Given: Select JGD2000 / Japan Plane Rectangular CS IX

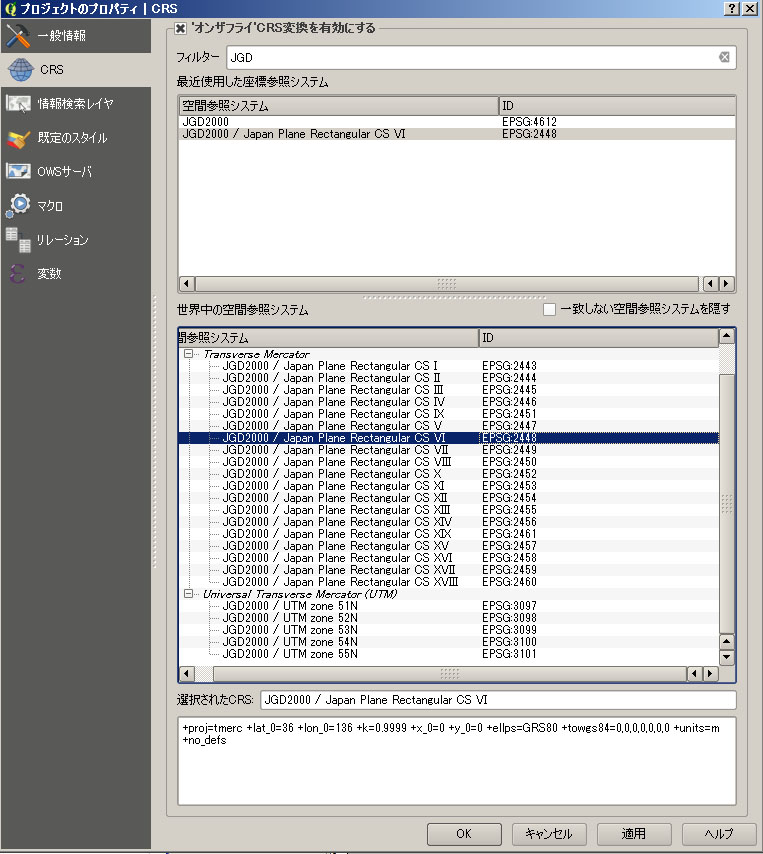Looking at the screenshot, I should tap(333, 414).
